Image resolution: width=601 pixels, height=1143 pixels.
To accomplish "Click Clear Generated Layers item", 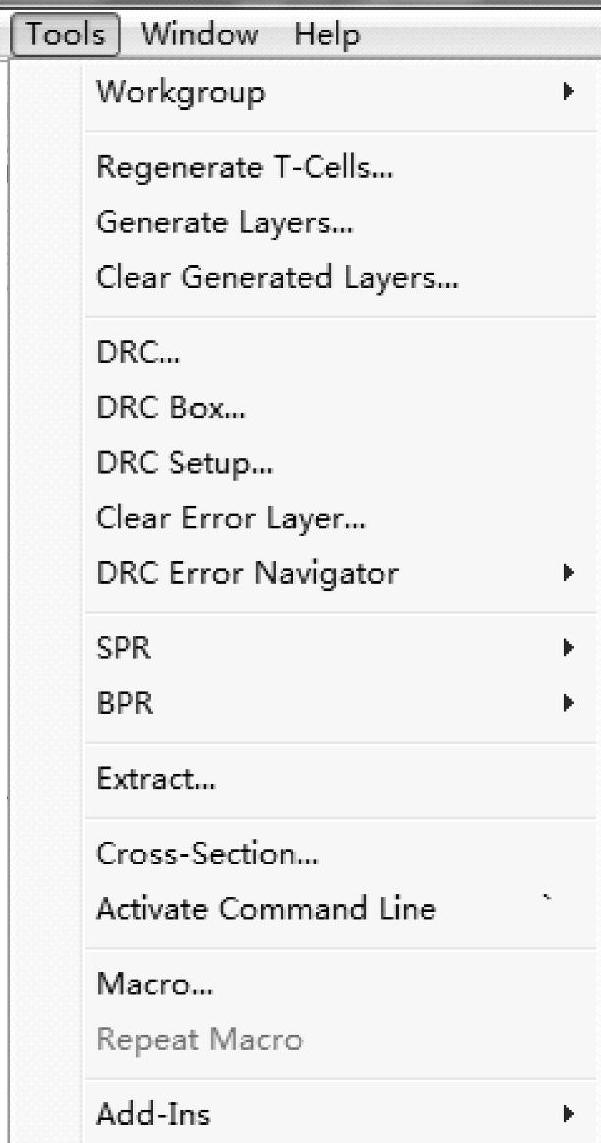I will click(x=277, y=277).
